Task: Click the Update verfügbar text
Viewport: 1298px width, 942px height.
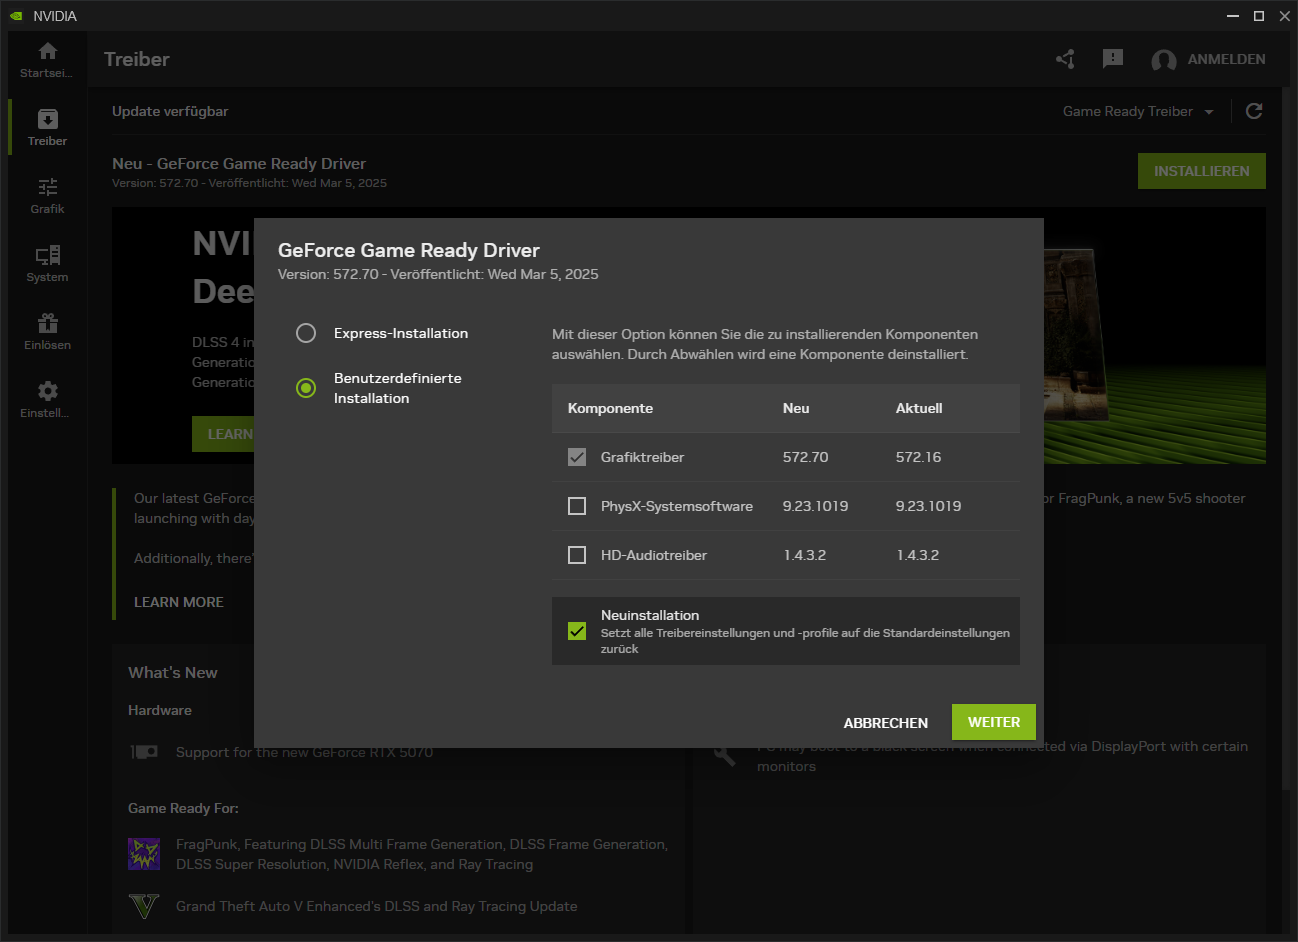Action: 170,111
